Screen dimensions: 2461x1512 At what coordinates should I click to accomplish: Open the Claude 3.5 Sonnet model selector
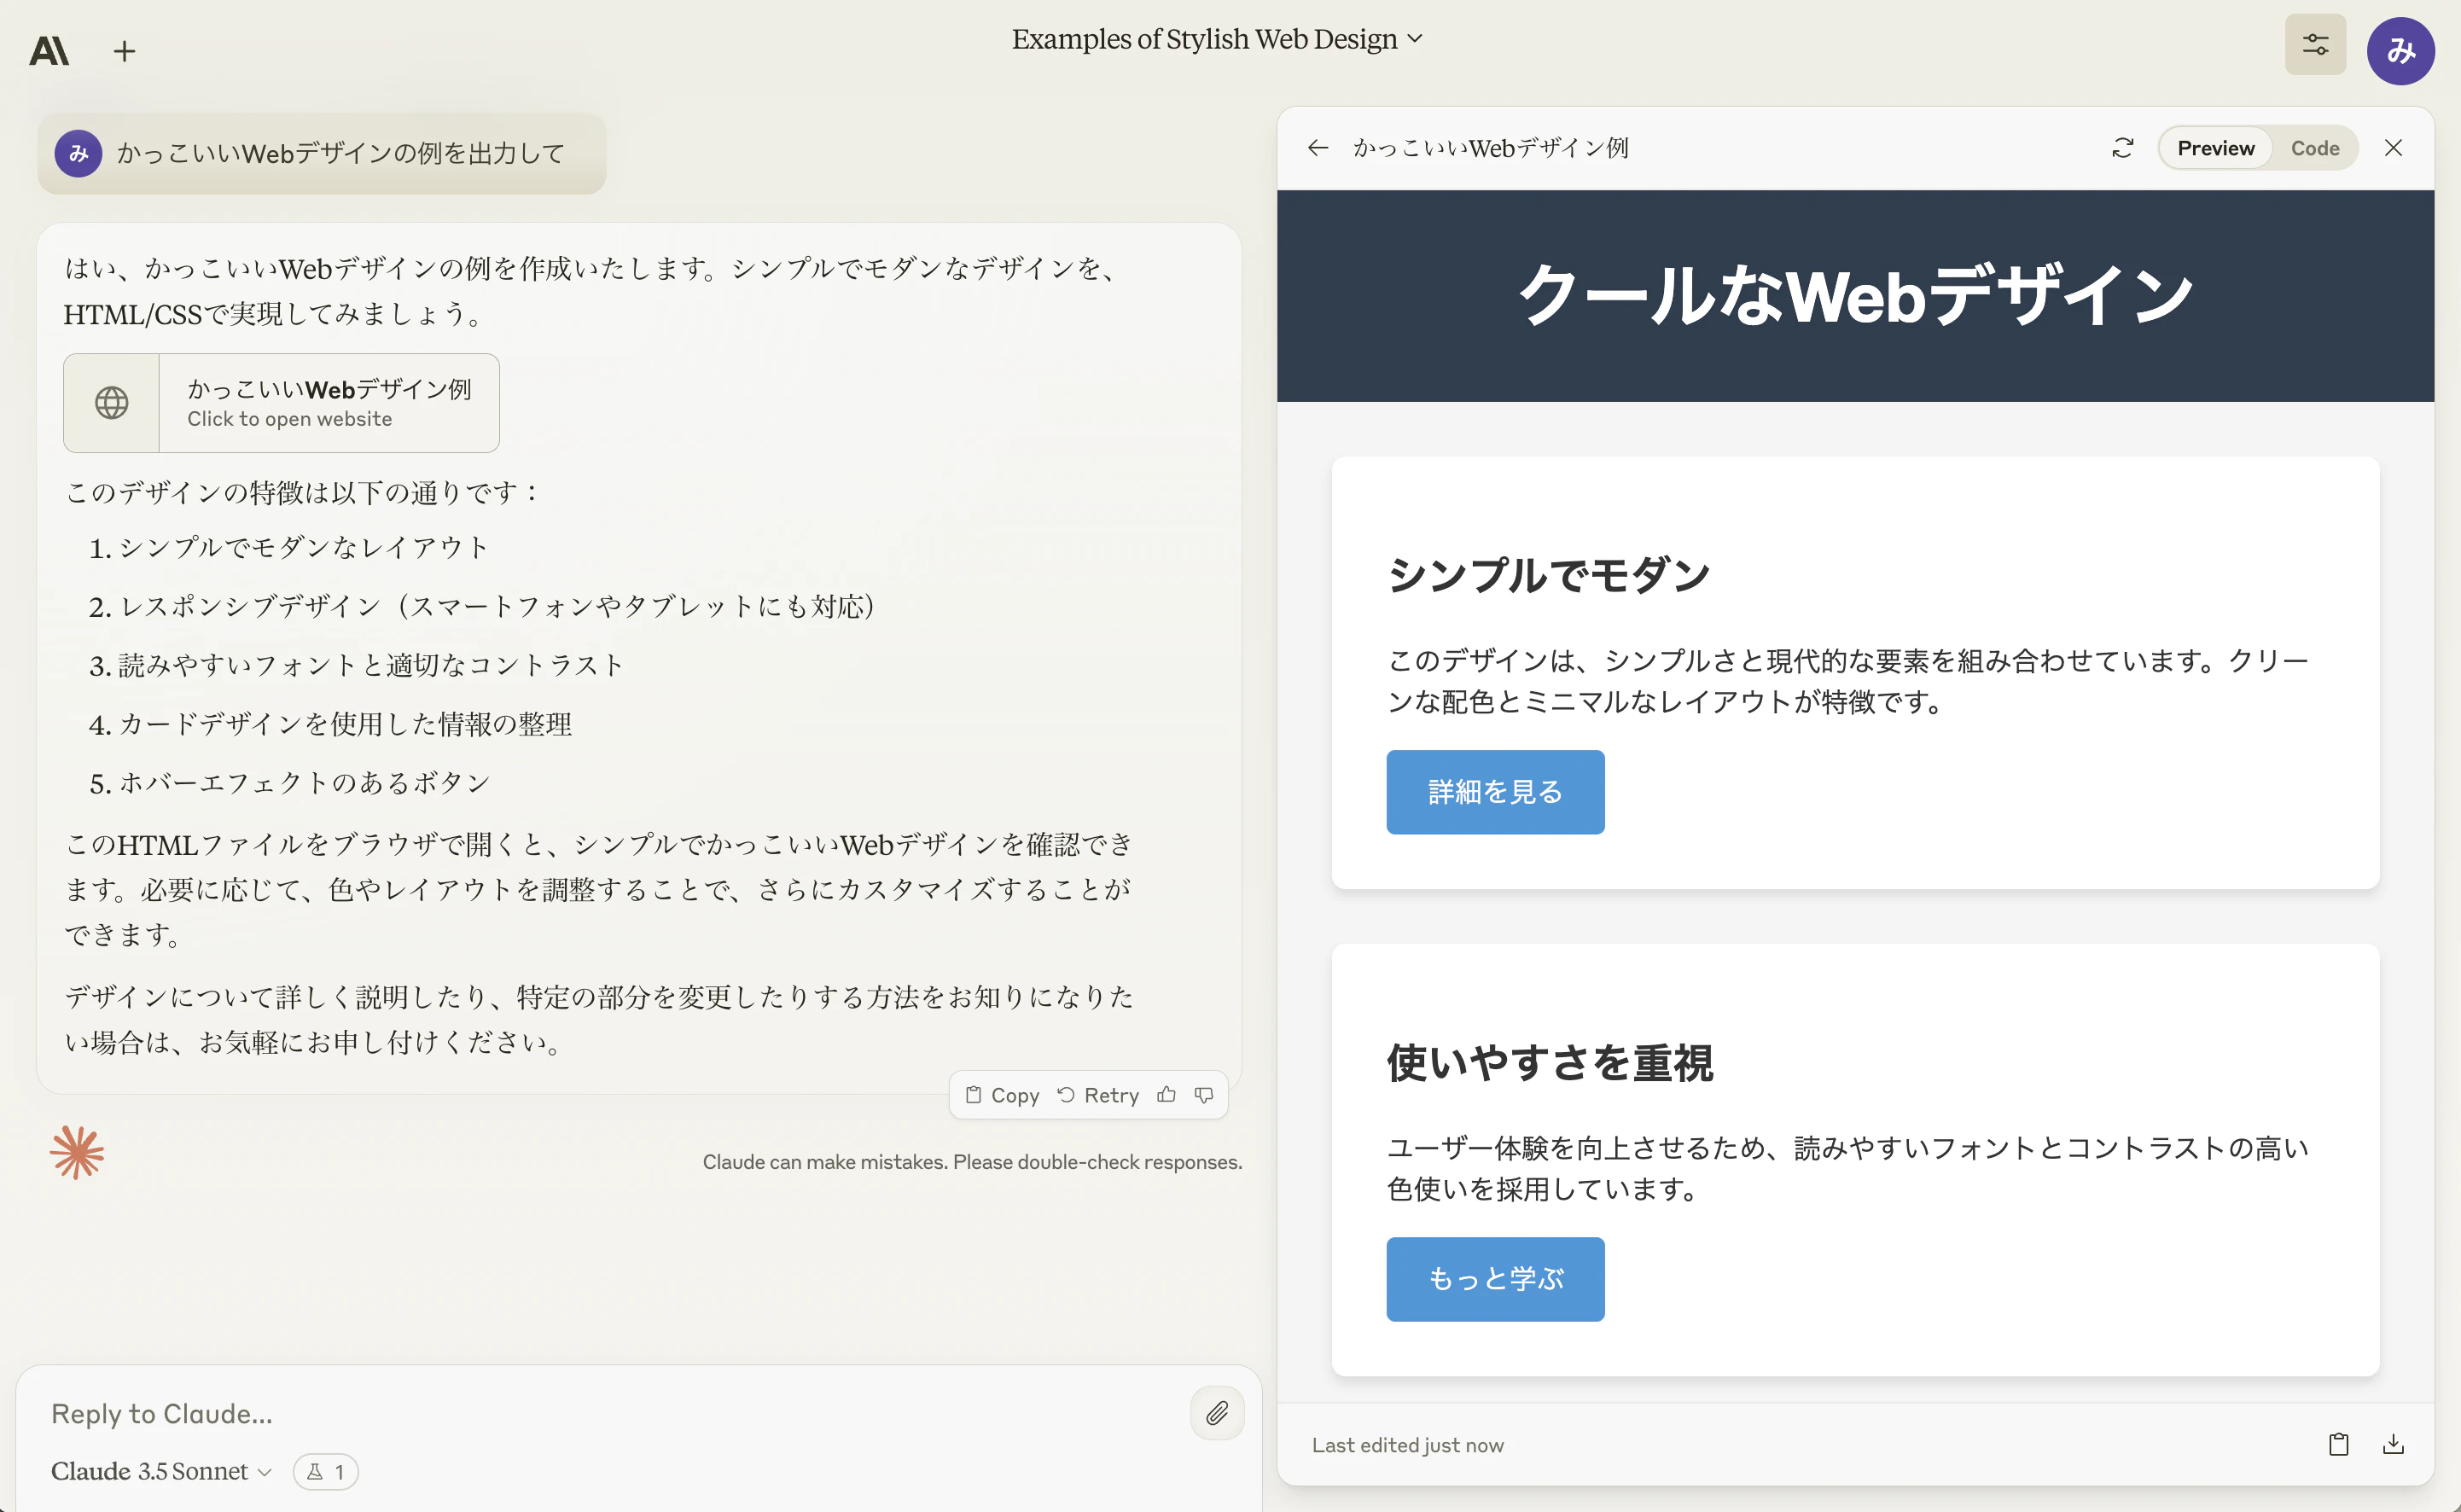161,1471
